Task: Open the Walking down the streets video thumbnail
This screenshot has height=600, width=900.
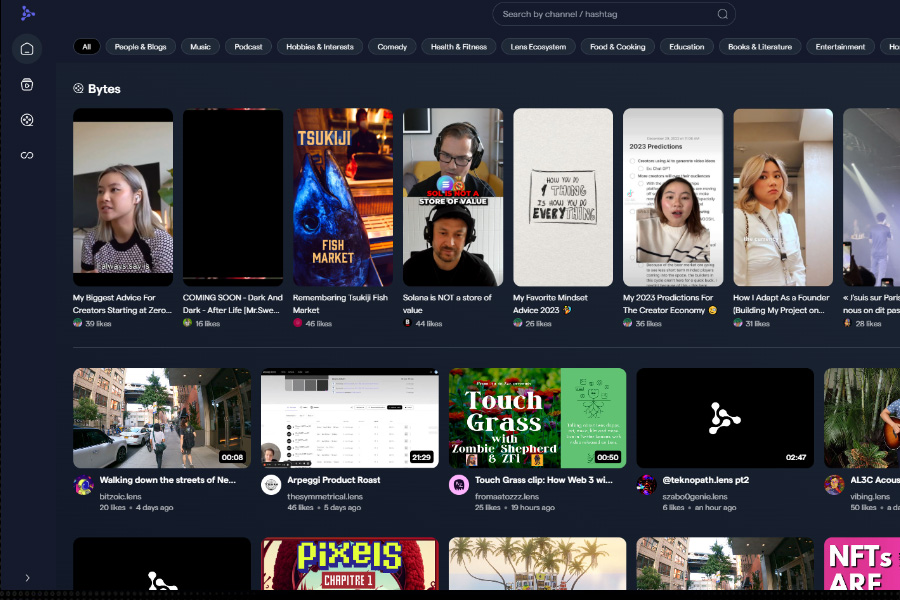Action: (x=162, y=418)
